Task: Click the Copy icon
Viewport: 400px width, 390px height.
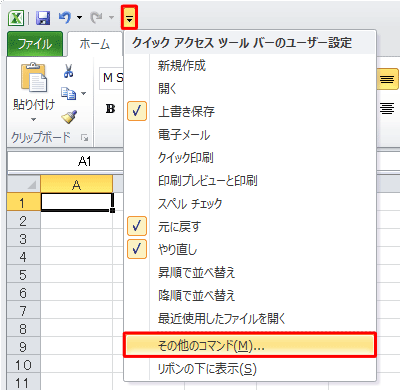Action: 68,94
